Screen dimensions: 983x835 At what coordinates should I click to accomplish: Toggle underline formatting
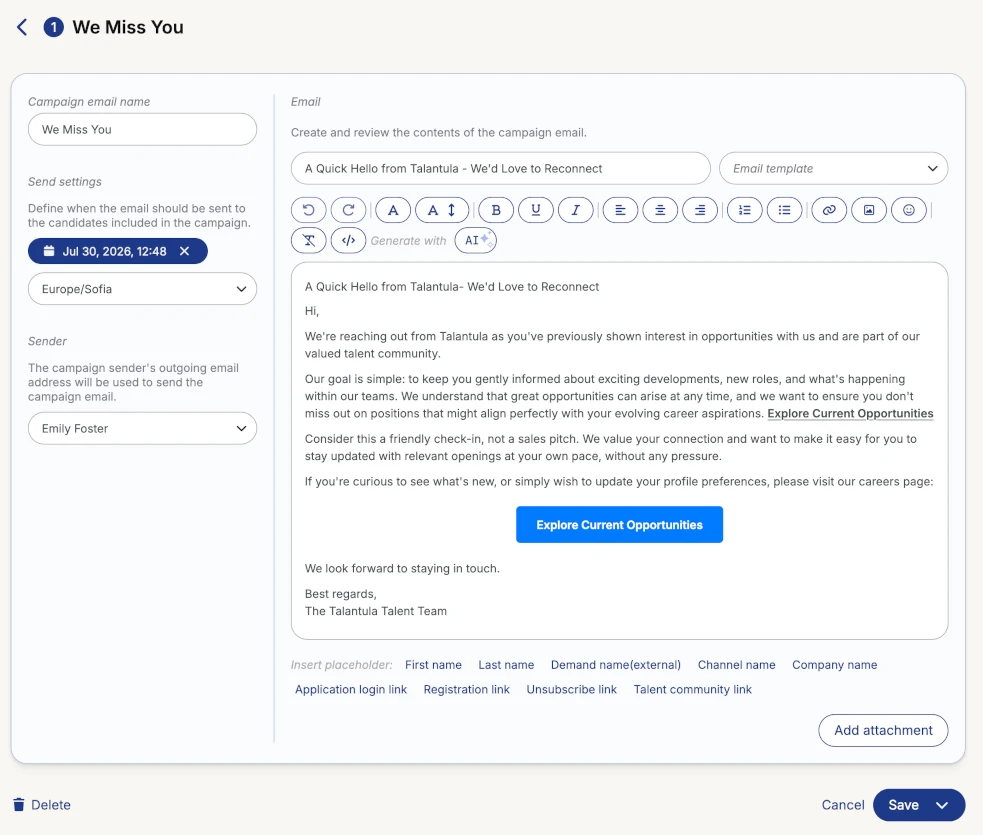[x=536, y=210]
